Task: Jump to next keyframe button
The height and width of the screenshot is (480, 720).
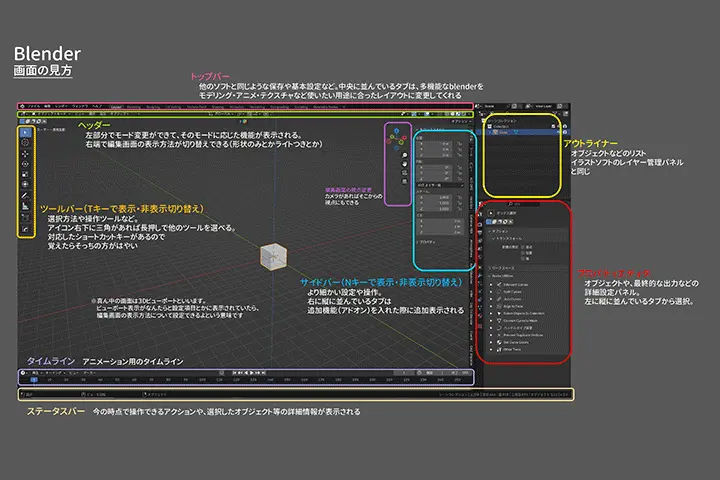Action: click(258, 373)
